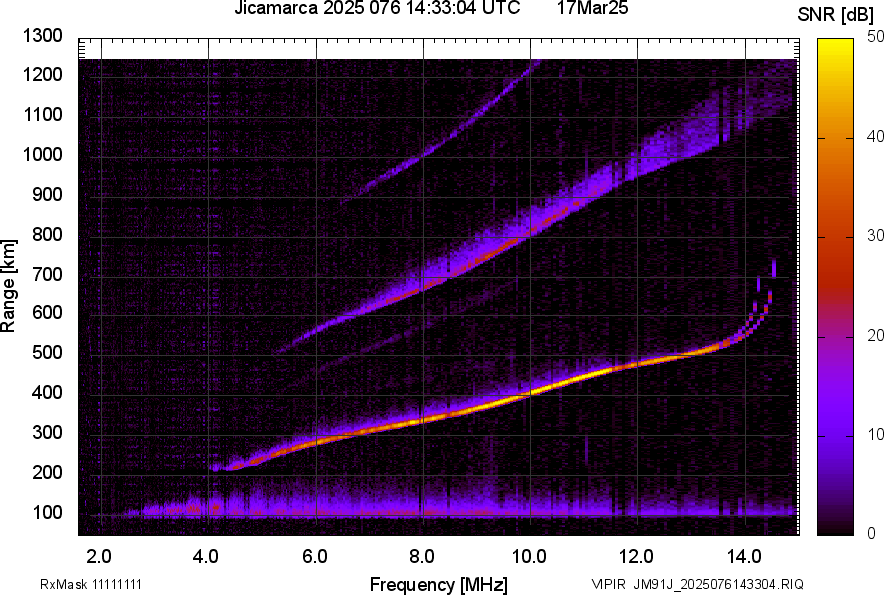Click the 200 range tick label

[47, 472]
